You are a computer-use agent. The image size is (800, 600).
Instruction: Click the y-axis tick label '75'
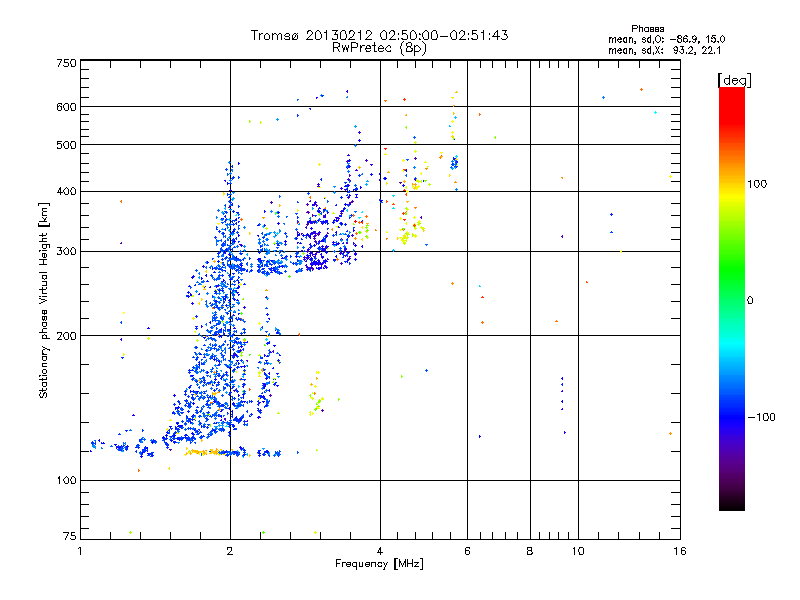coord(70,536)
